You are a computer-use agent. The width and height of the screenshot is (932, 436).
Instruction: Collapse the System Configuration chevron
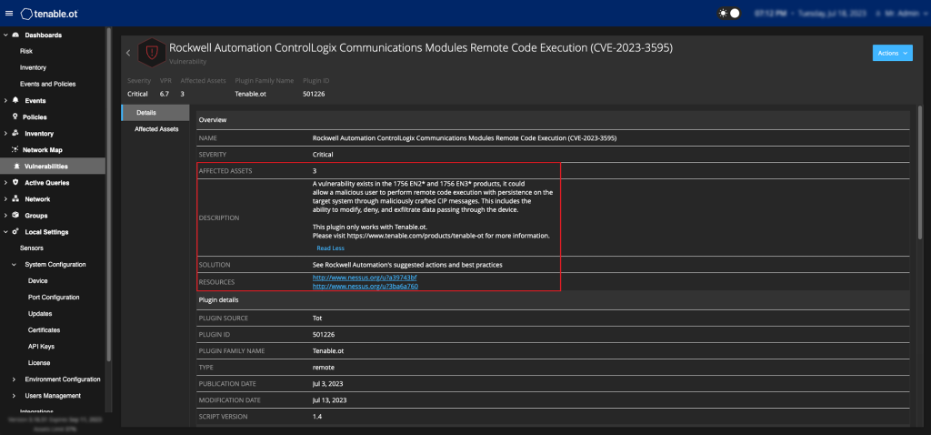coord(14,264)
